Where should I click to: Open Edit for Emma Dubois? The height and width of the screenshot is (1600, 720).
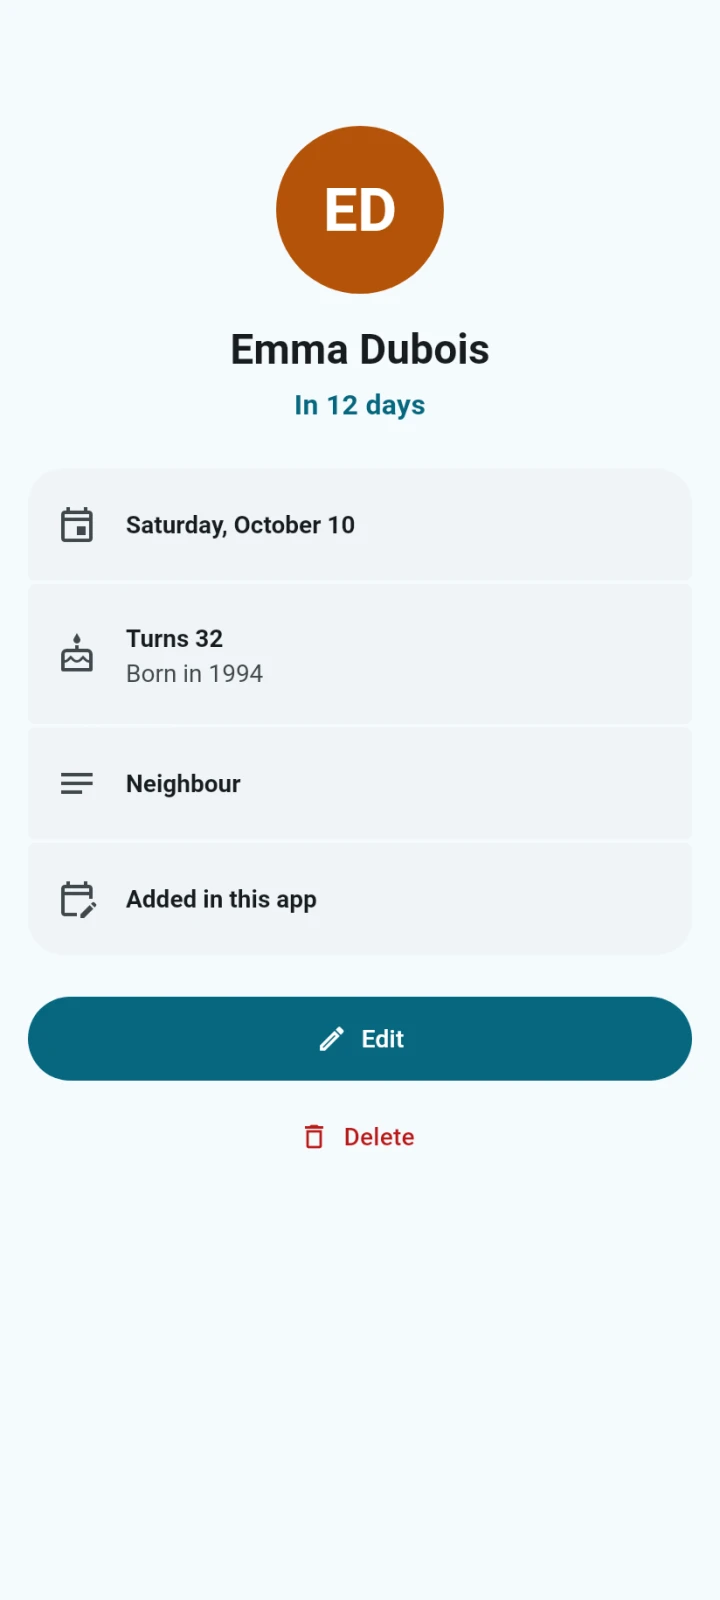(x=360, y=1039)
